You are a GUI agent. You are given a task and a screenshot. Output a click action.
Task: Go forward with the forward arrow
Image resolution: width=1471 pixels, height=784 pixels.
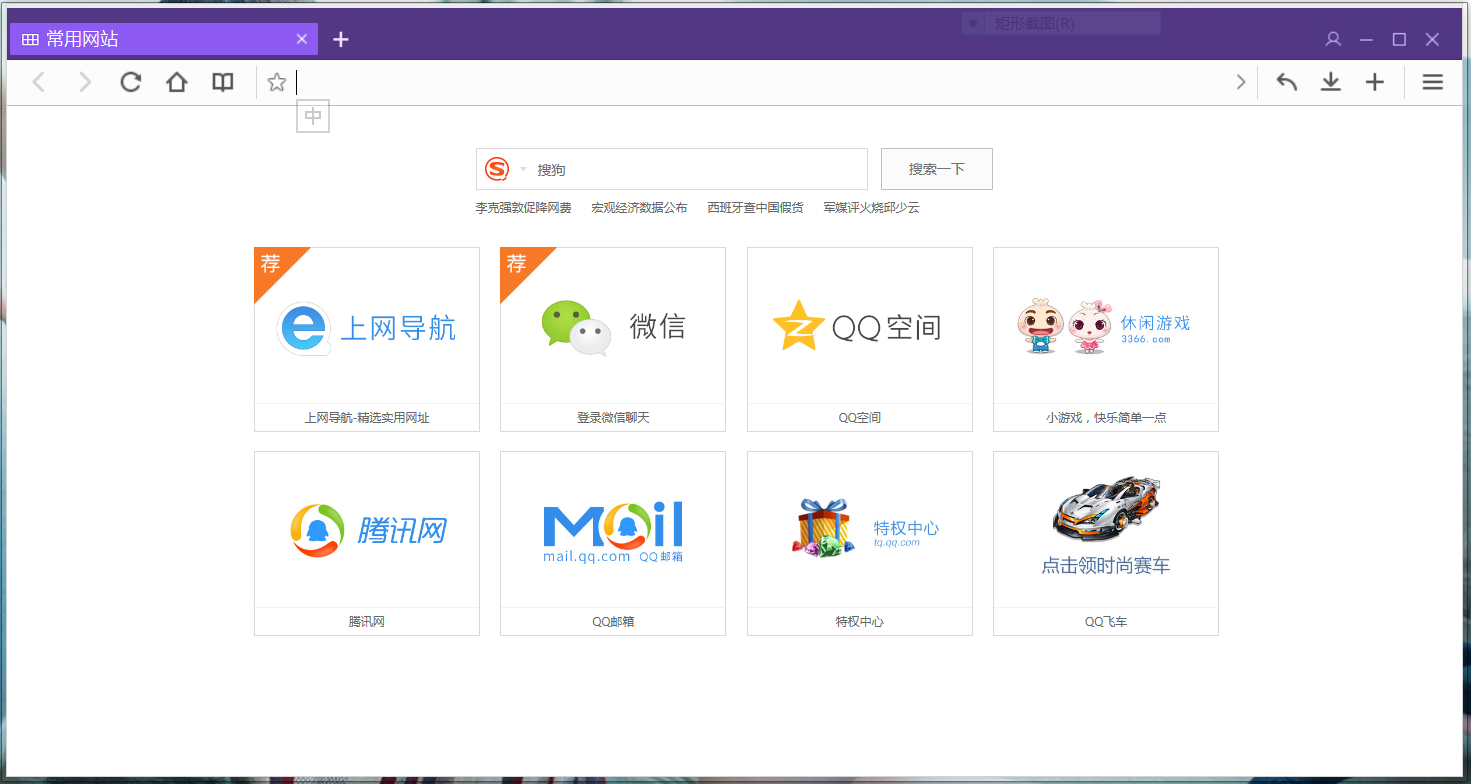85,82
